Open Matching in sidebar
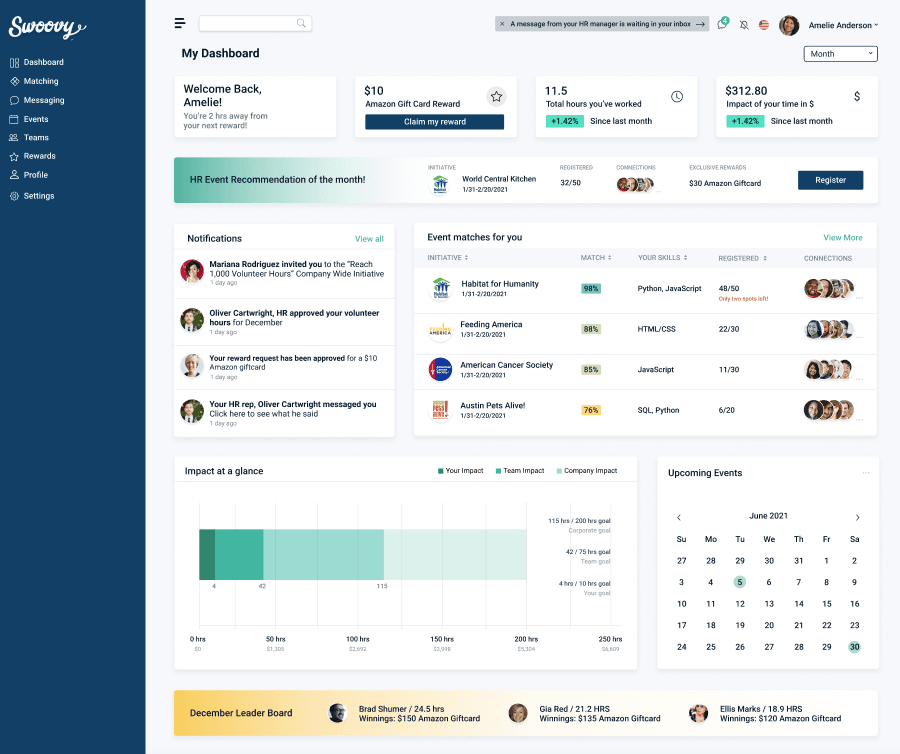The height and width of the screenshot is (754, 900). [x=34, y=81]
